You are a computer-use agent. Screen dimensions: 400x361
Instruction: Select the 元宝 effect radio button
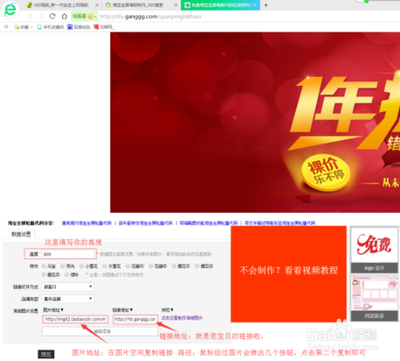coord(44,266)
